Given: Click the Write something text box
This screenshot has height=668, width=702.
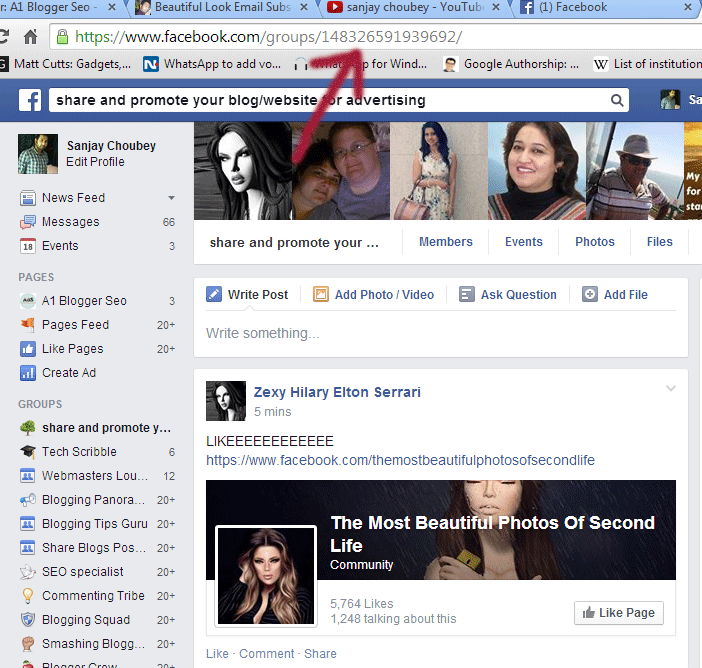Looking at the screenshot, I should (x=440, y=334).
